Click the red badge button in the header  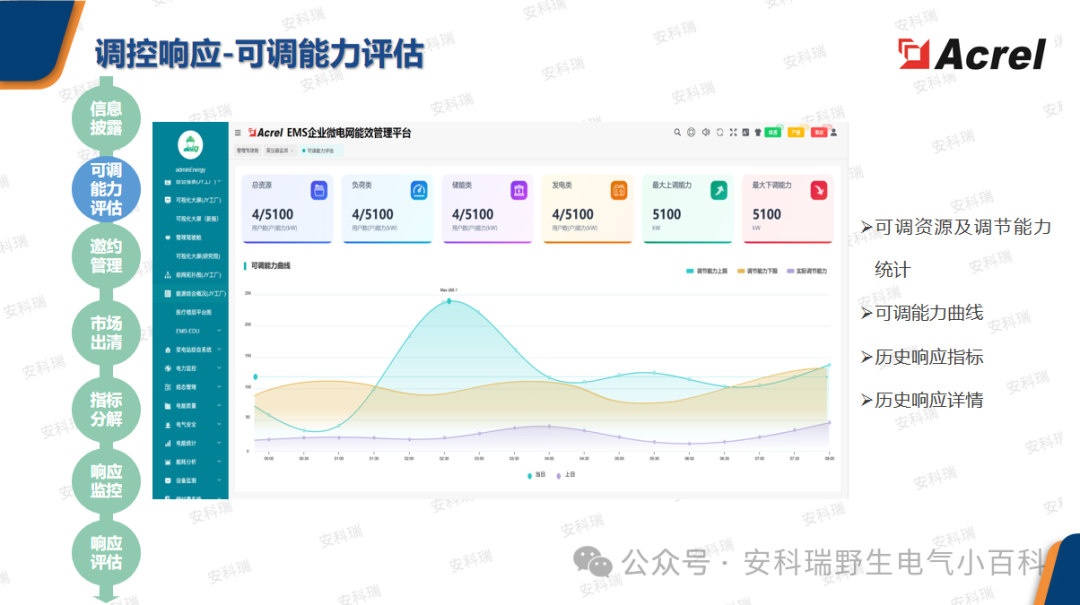[x=819, y=132]
